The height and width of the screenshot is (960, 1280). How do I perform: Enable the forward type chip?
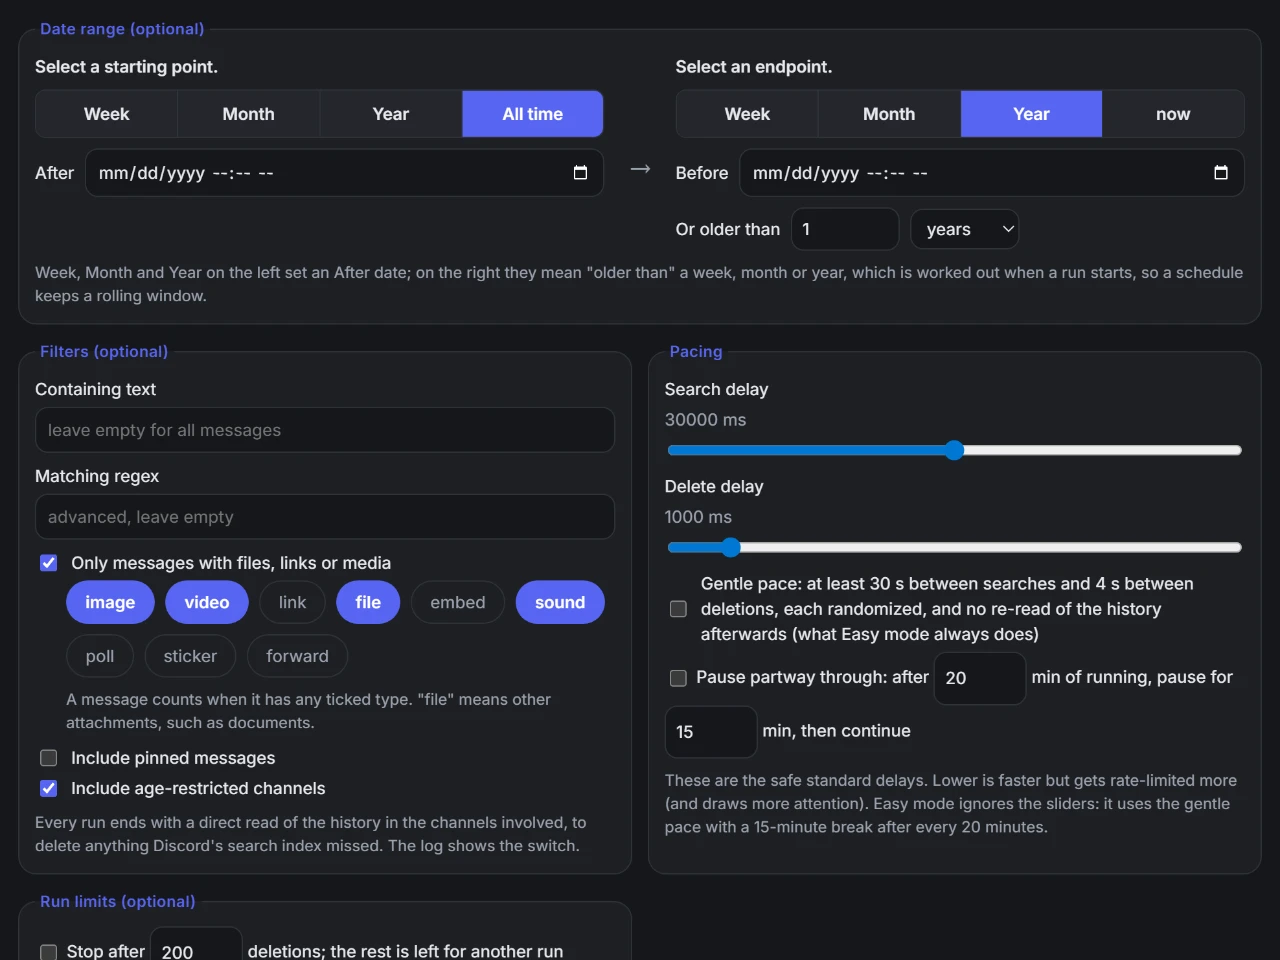tap(297, 656)
